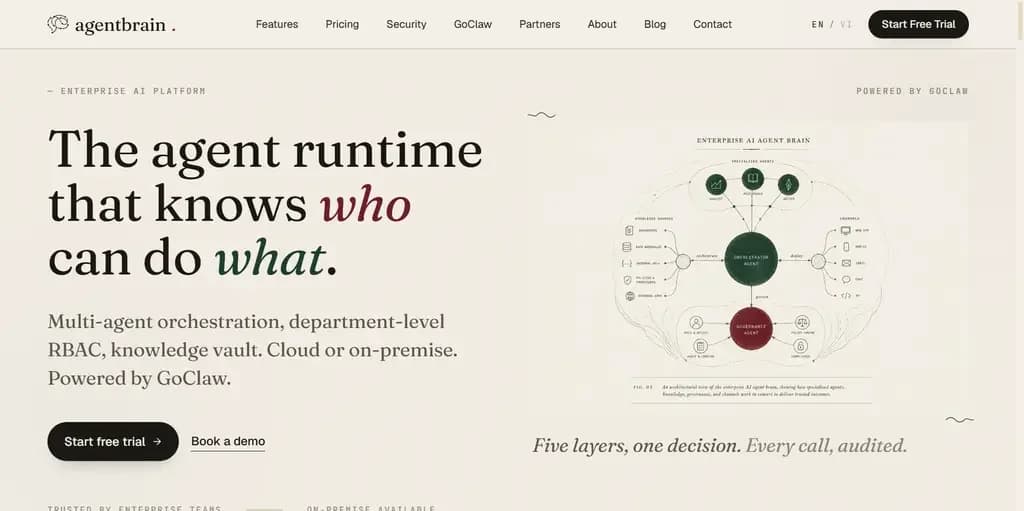Switch language to VI
1024x511 pixels.
(846, 24)
